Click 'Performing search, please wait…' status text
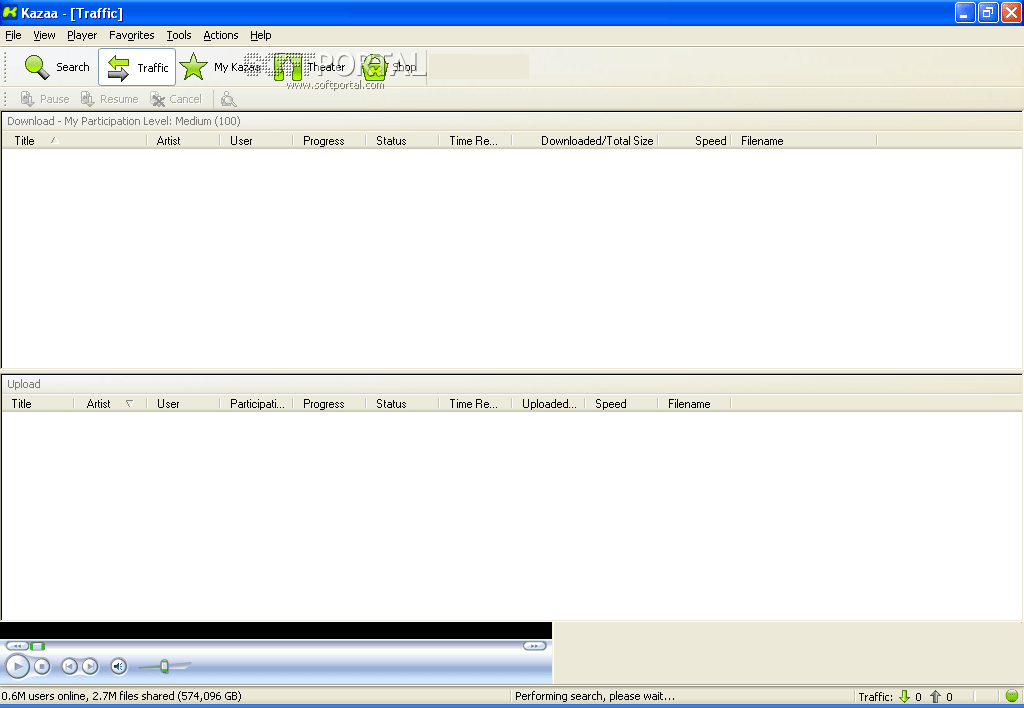The image size is (1024, 708). tap(595, 696)
